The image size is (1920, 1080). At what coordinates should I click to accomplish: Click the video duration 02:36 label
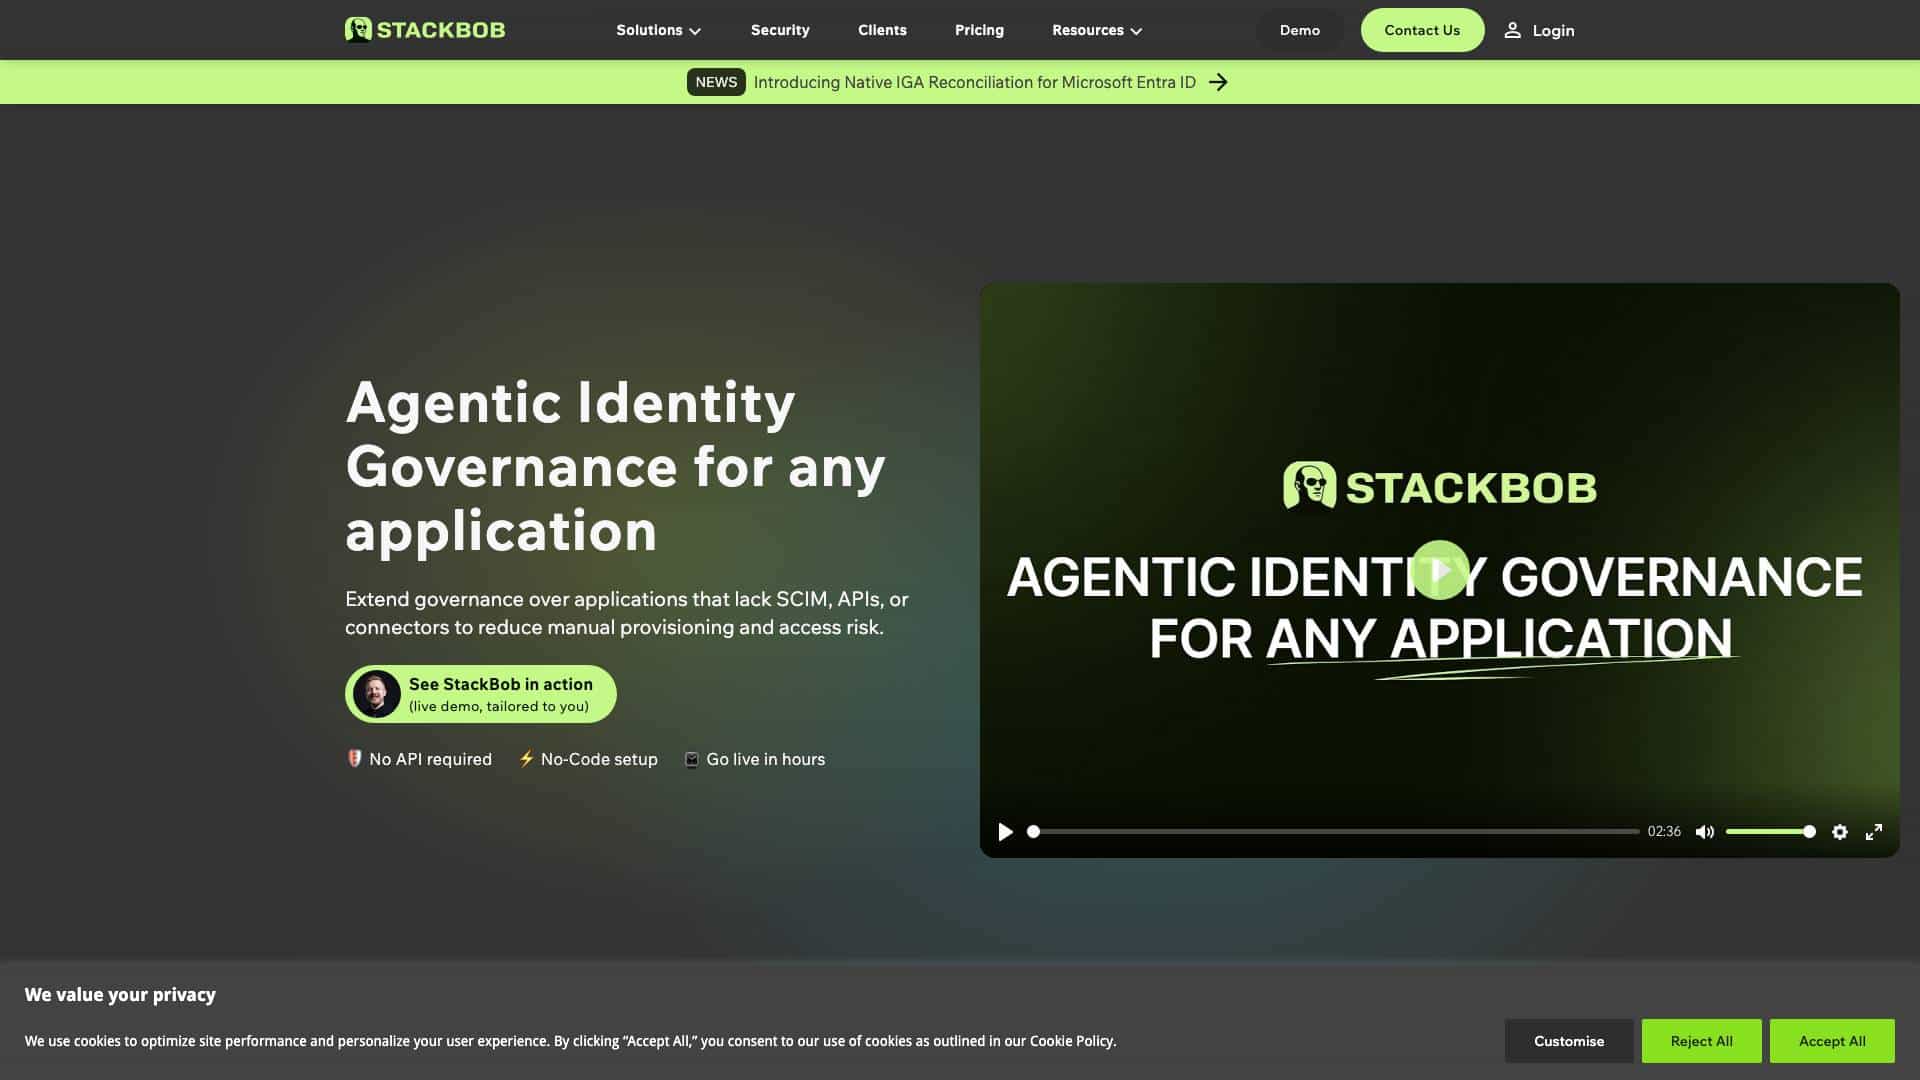[x=1664, y=832]
